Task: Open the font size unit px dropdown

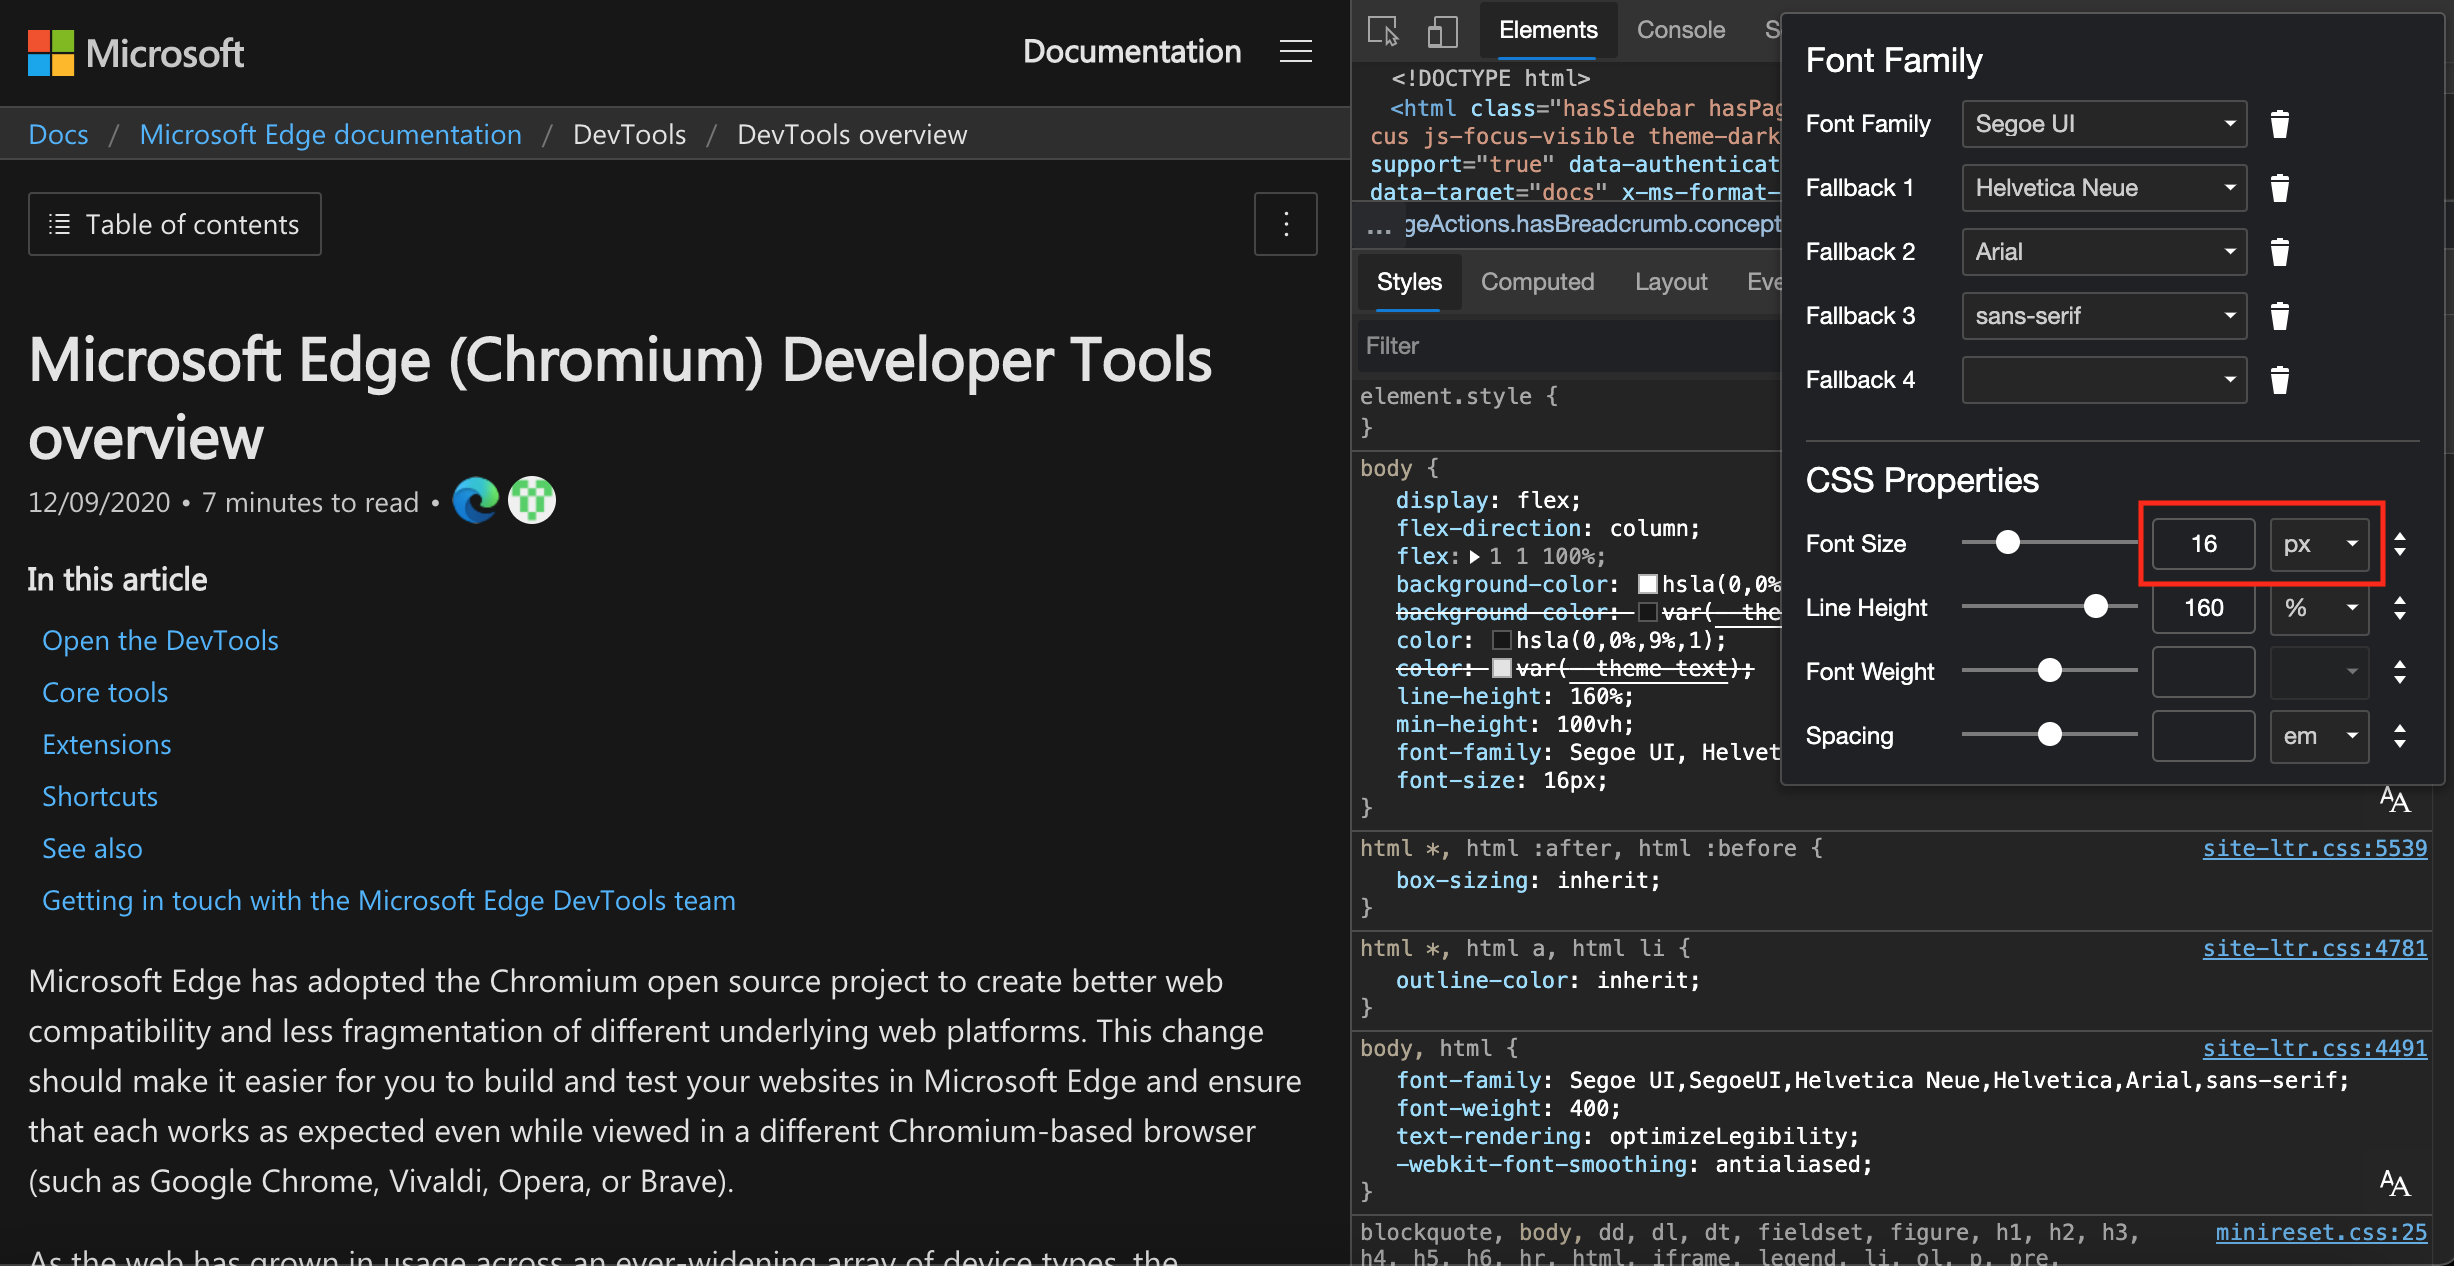Action: [x=2320, y=543]
